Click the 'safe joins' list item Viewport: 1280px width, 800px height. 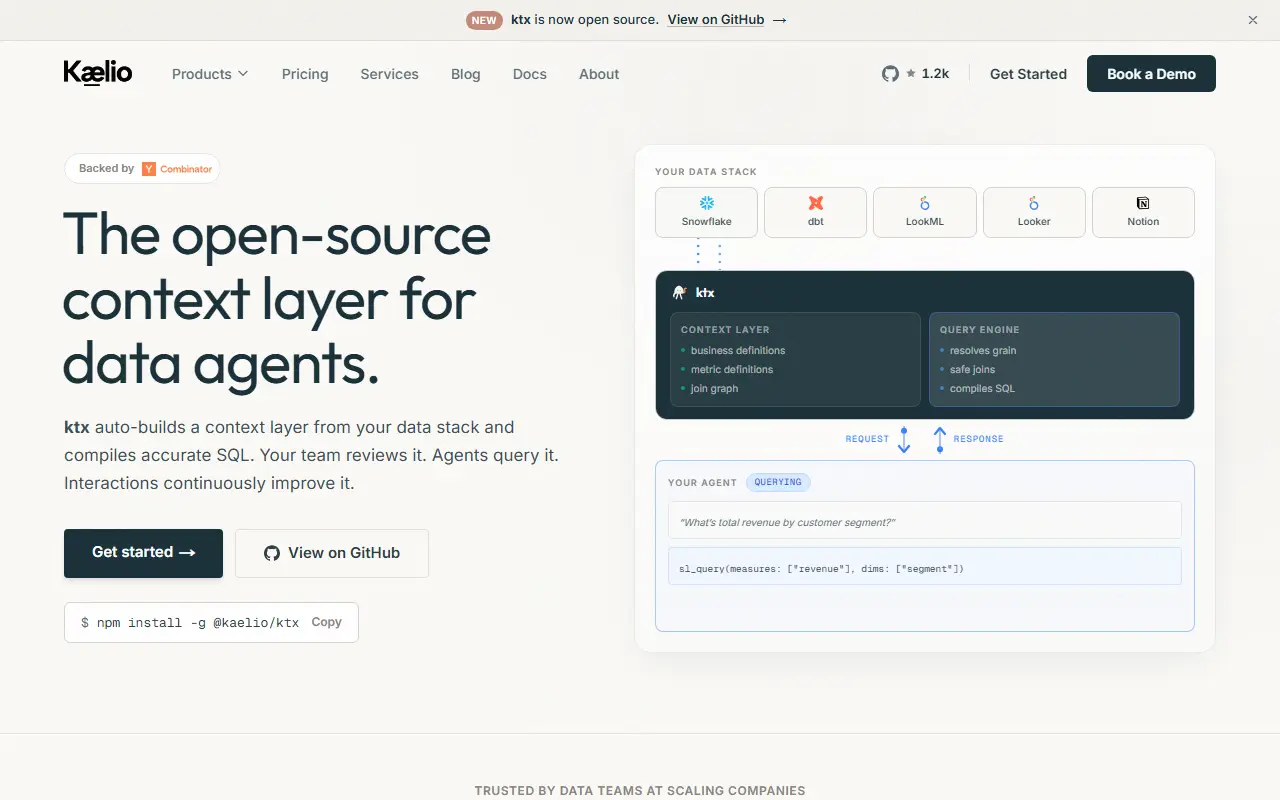pos(972,370)
